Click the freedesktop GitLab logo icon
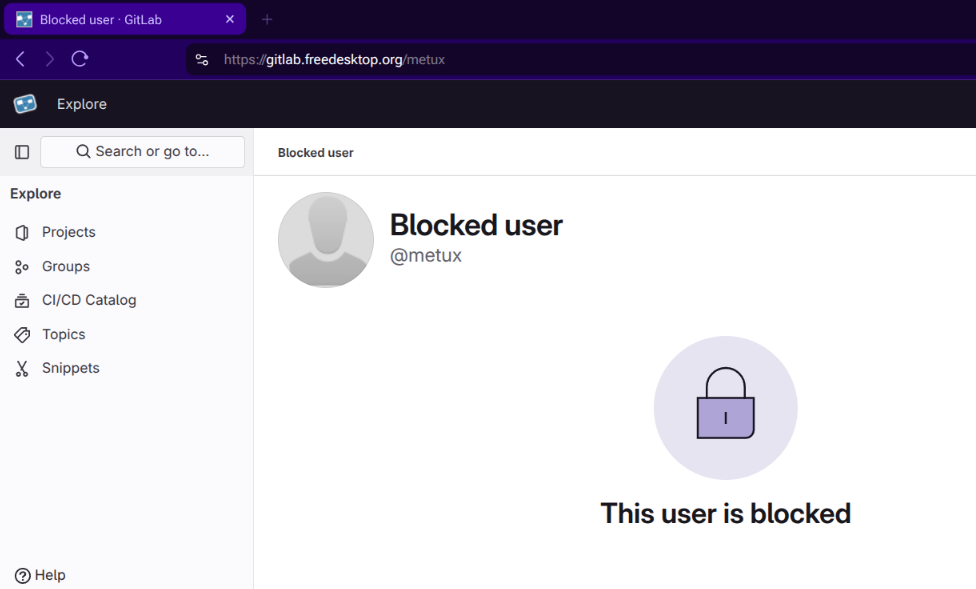 [25, 104]
